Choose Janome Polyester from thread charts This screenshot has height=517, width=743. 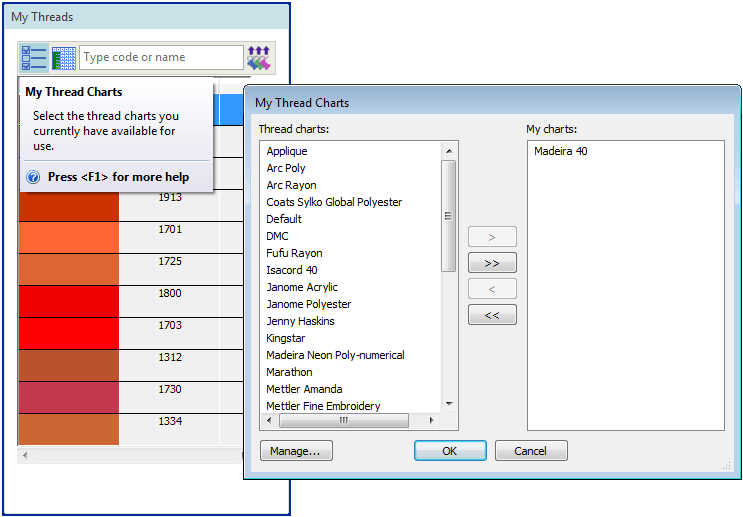309,304
